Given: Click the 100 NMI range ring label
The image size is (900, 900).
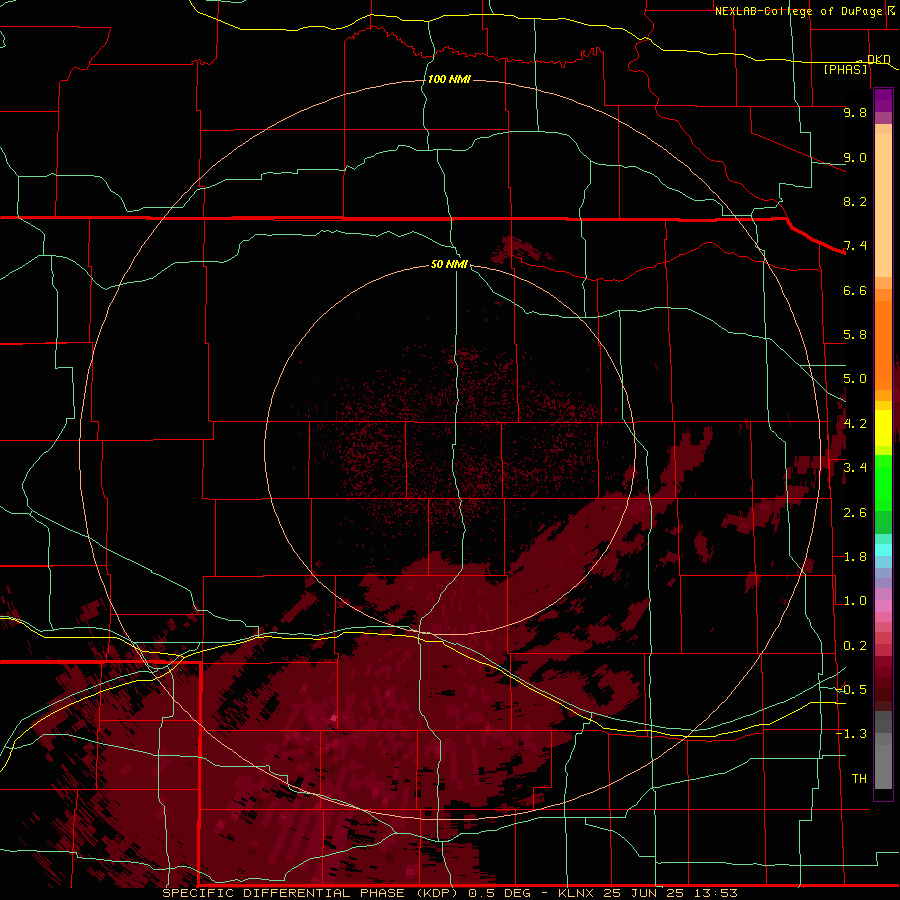Looking at the screenshot, I should [449, 79].
